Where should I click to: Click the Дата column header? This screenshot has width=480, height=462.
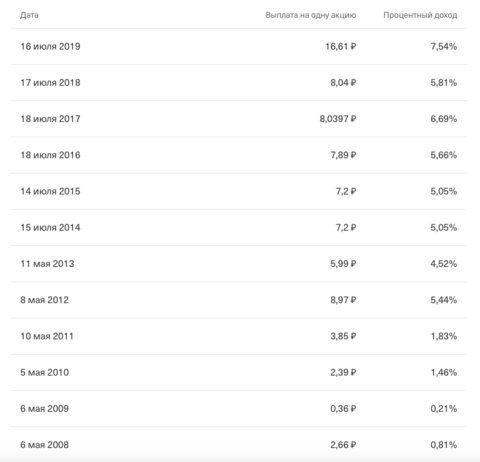29,15
